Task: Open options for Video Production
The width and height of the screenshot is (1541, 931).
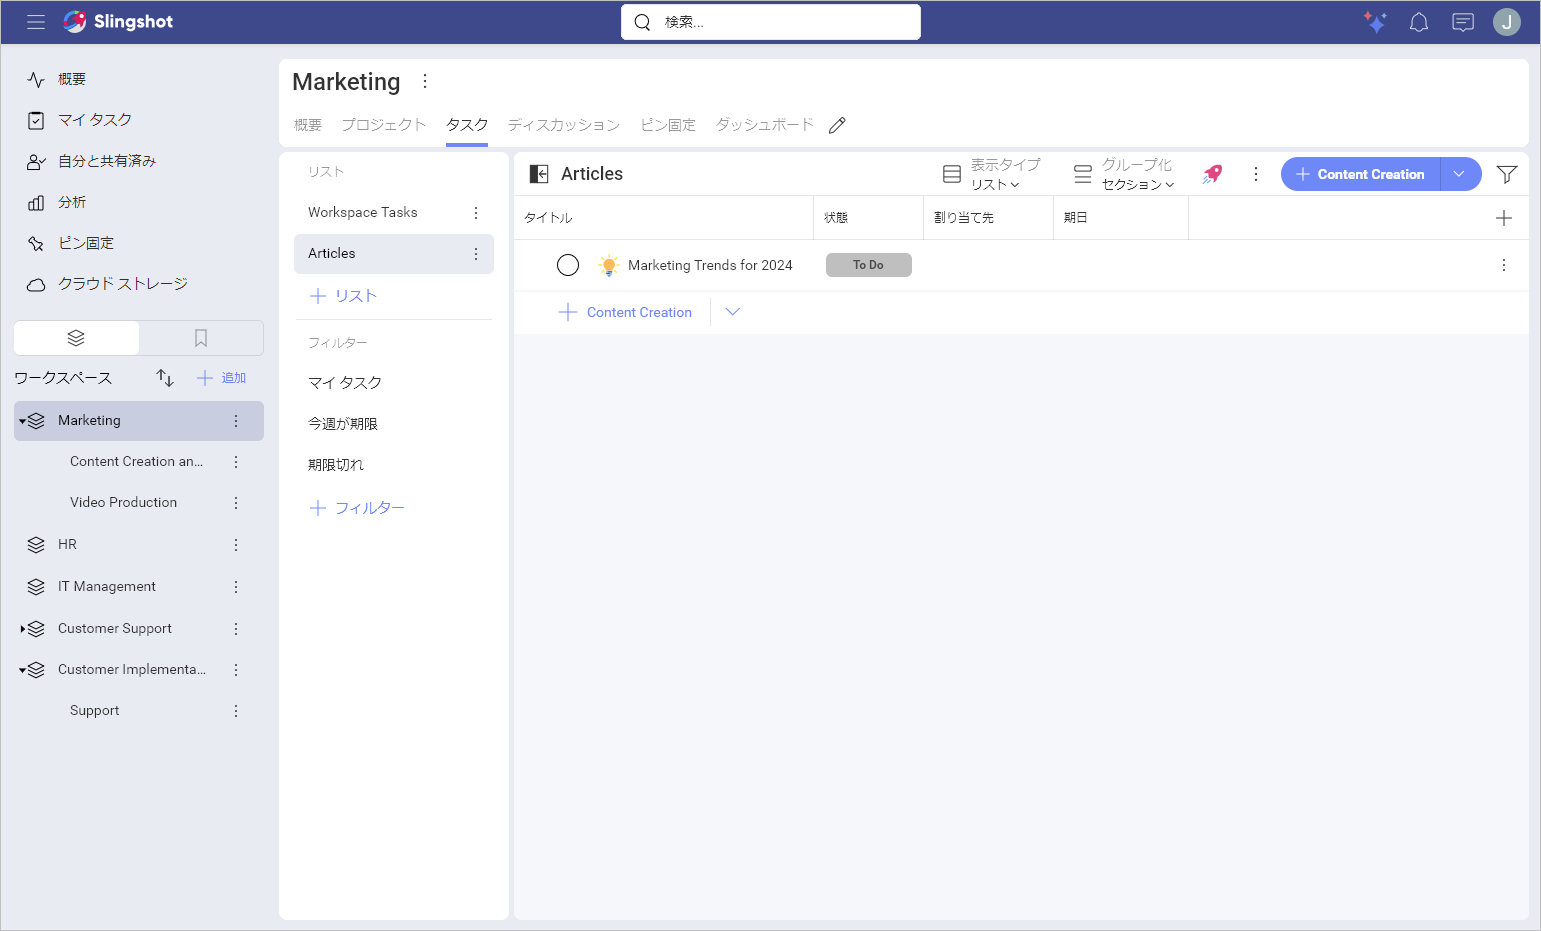Action: click(236, 503)
